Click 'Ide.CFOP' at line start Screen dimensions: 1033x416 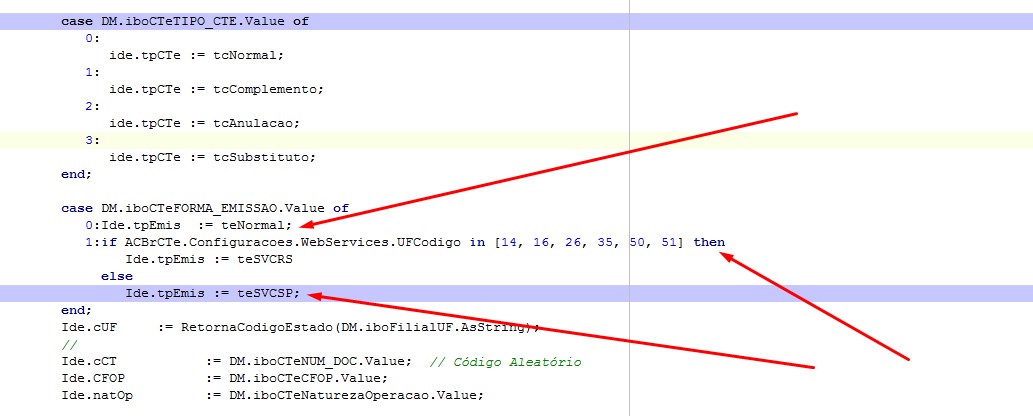point(93,378)
